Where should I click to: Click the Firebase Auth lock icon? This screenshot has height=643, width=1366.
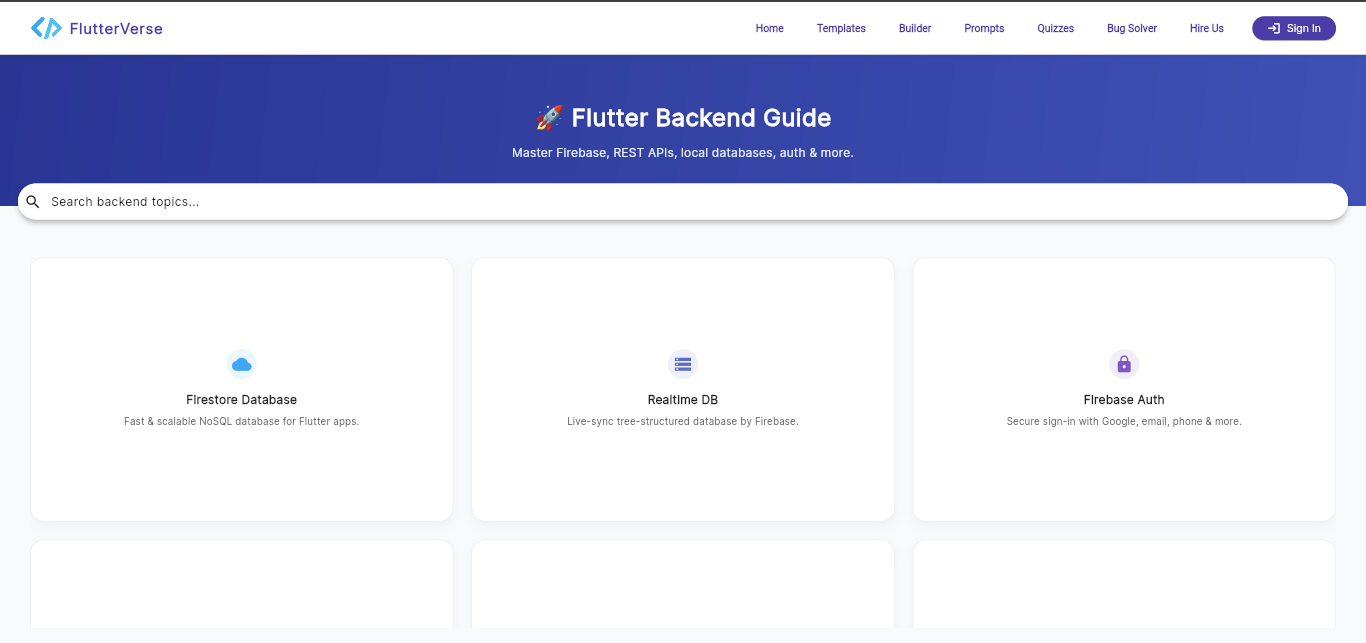pos(1123,364)
